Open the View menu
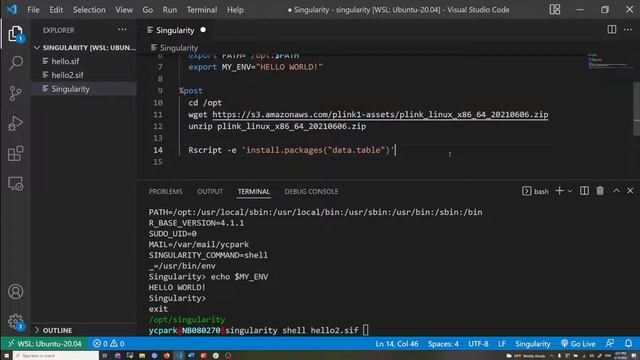 pyautogui.click(x=124, y=9)
